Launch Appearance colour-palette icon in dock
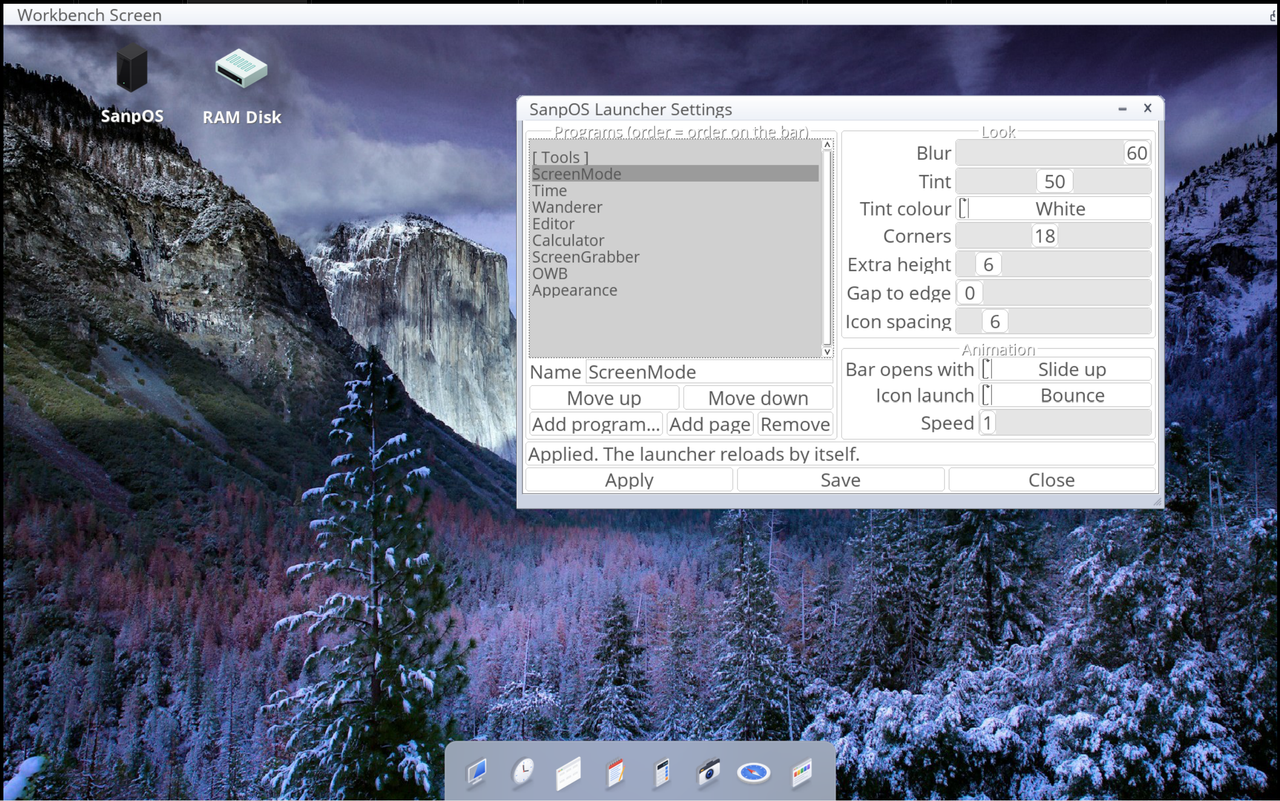 [x=801, y=773]
